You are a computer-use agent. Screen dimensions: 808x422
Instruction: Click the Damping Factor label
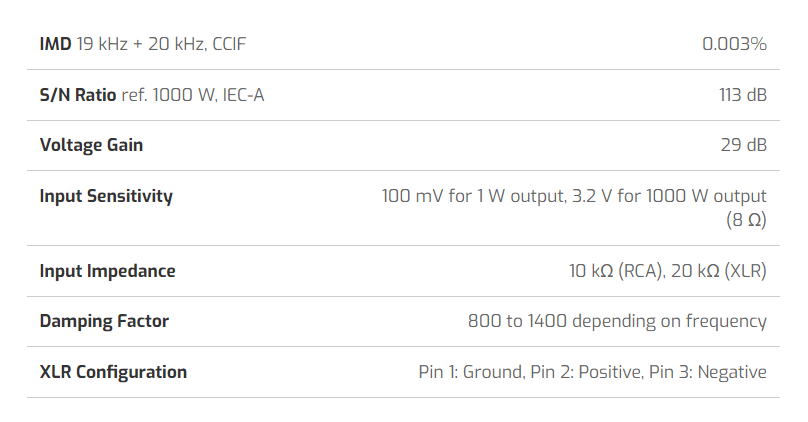click(x=104, y=321)
